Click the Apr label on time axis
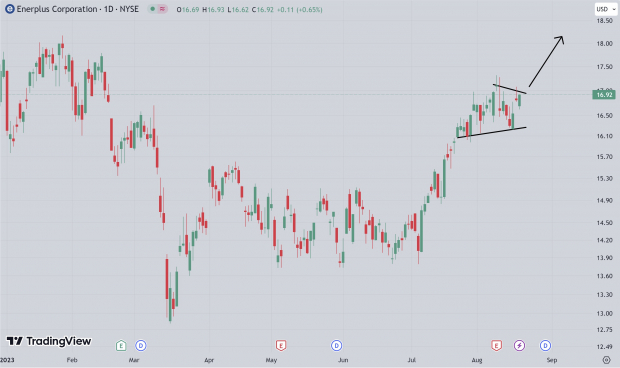Screen dimensions: 620x368 [209, 360]
